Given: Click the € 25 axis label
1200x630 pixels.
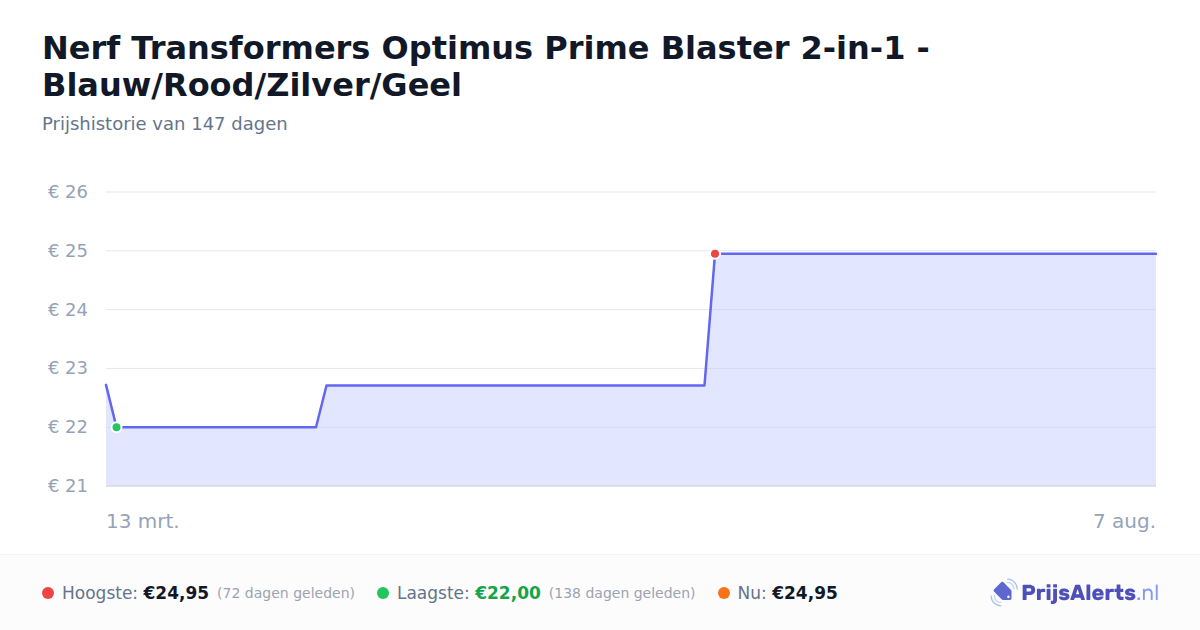Looking at the screenshot, I should [x=68, y=251].
